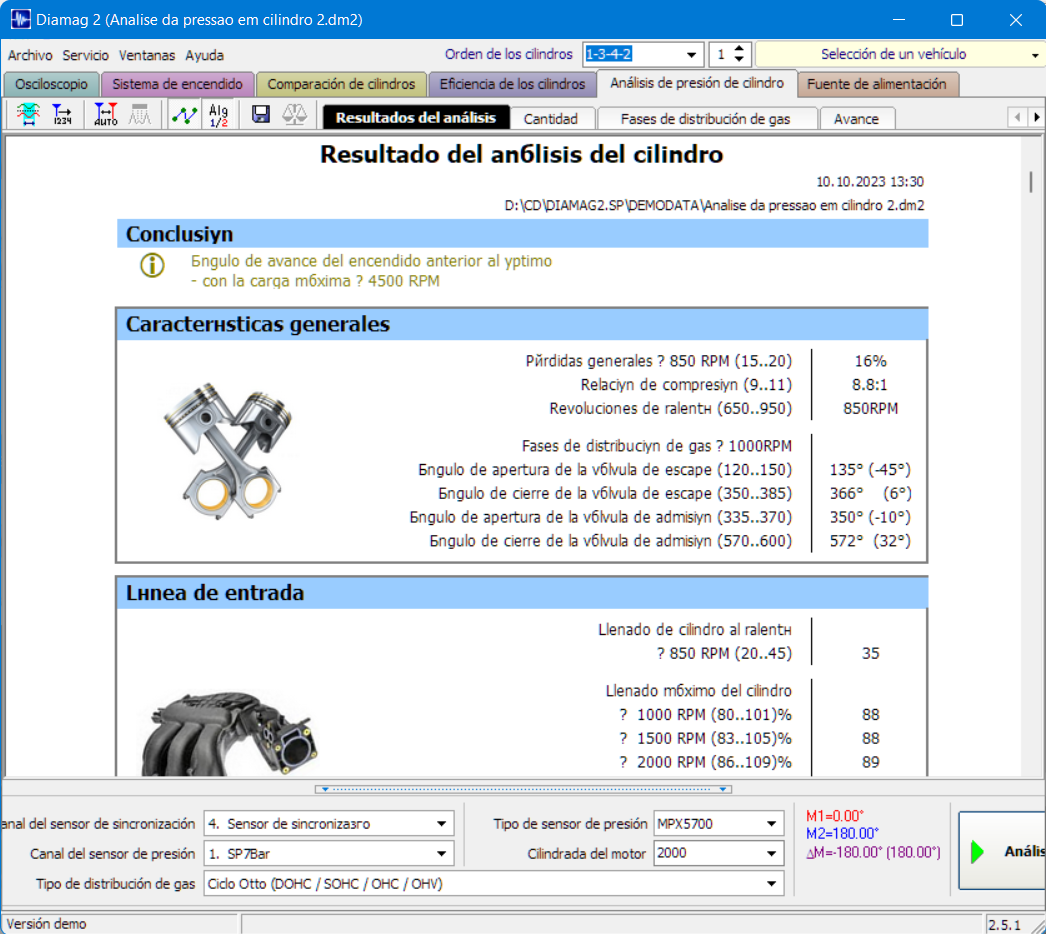Click the AUTO markers toolbar icon

click(x=105, y=115)
